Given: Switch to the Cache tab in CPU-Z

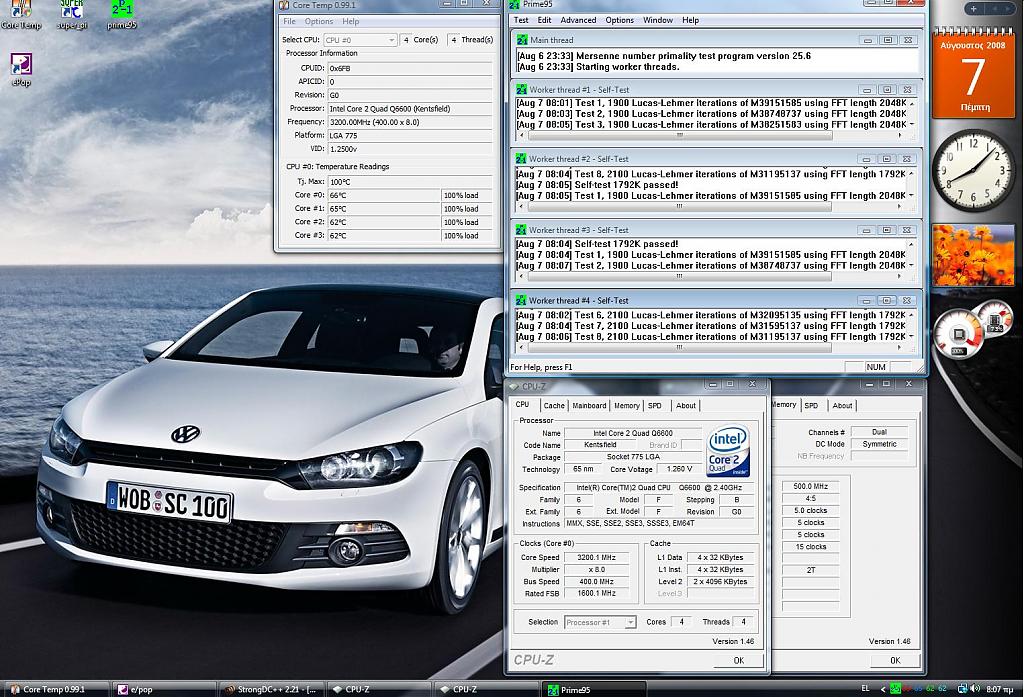Looking at the screenshot, I should click(x=554, y=406).
